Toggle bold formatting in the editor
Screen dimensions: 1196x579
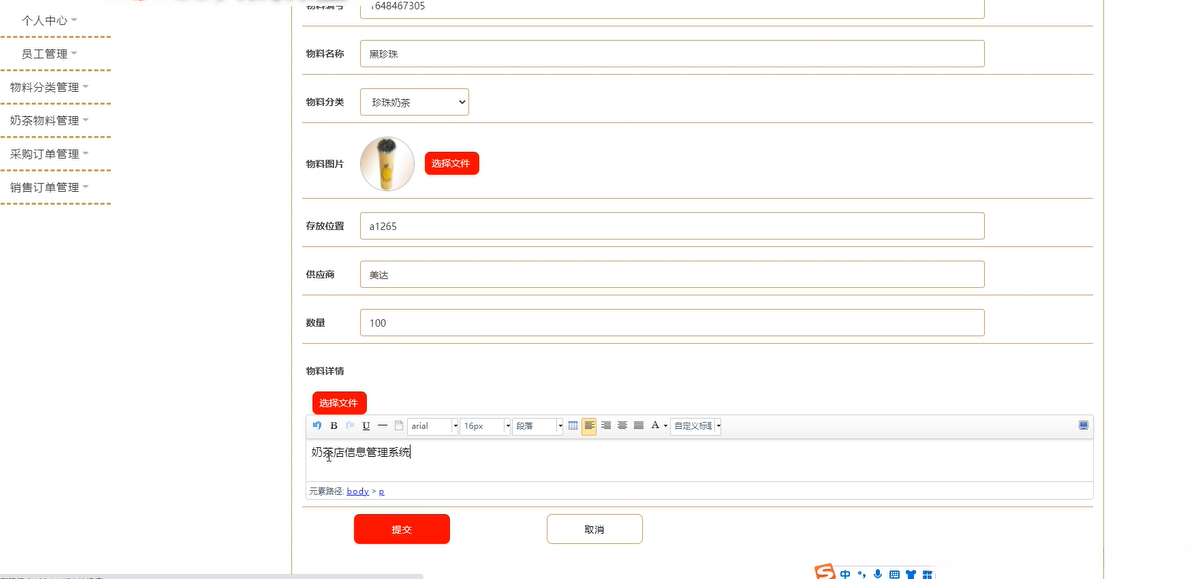333,426
